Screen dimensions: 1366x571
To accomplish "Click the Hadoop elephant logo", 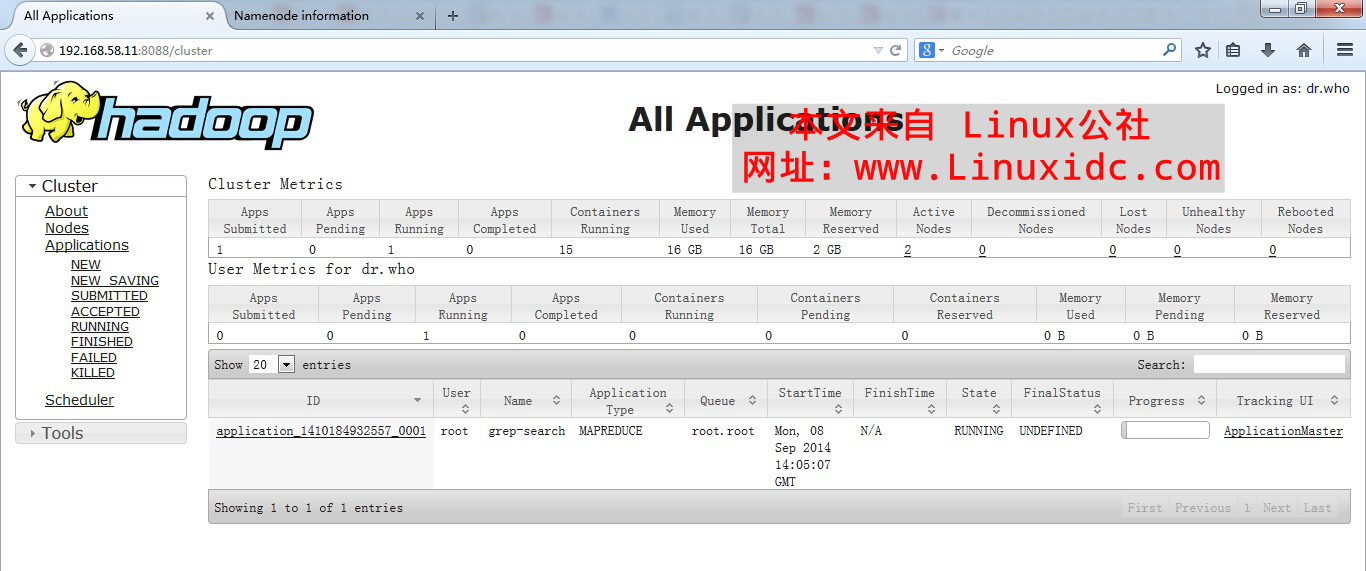I will point(166,116).
